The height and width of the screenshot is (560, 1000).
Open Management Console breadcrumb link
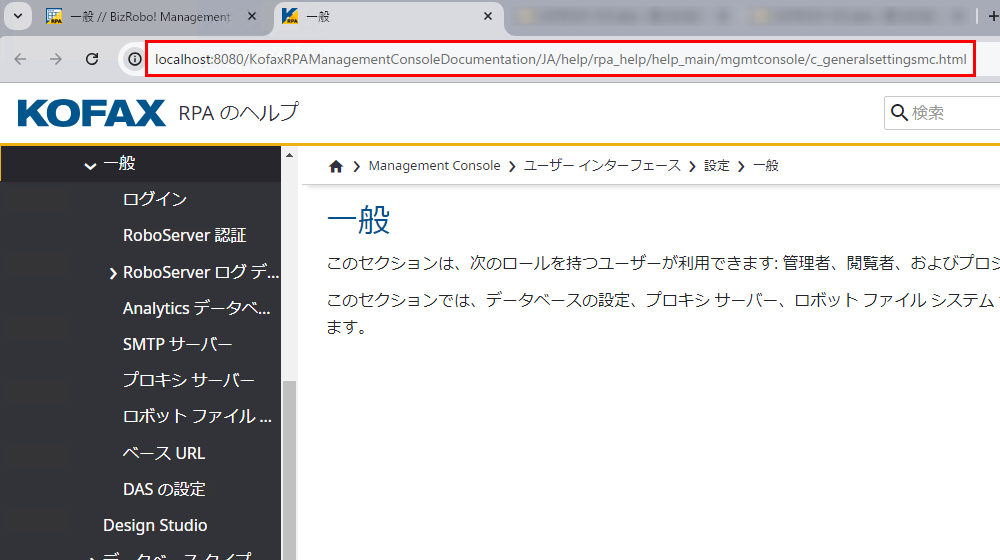[x=434, y=166]
